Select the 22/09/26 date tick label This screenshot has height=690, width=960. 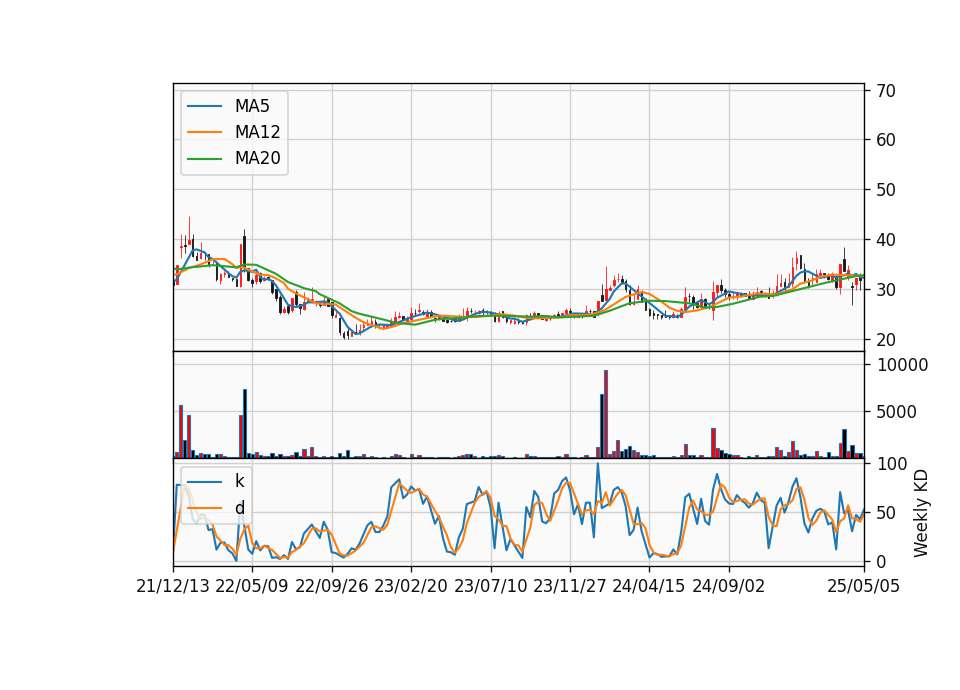click(332, 586)
